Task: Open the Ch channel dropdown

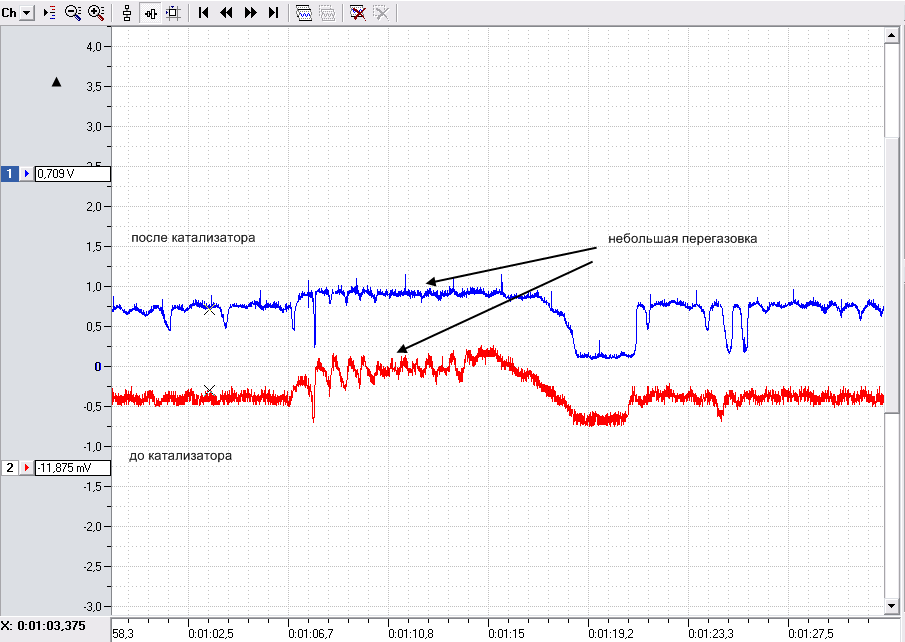Action: pos(27,13)
